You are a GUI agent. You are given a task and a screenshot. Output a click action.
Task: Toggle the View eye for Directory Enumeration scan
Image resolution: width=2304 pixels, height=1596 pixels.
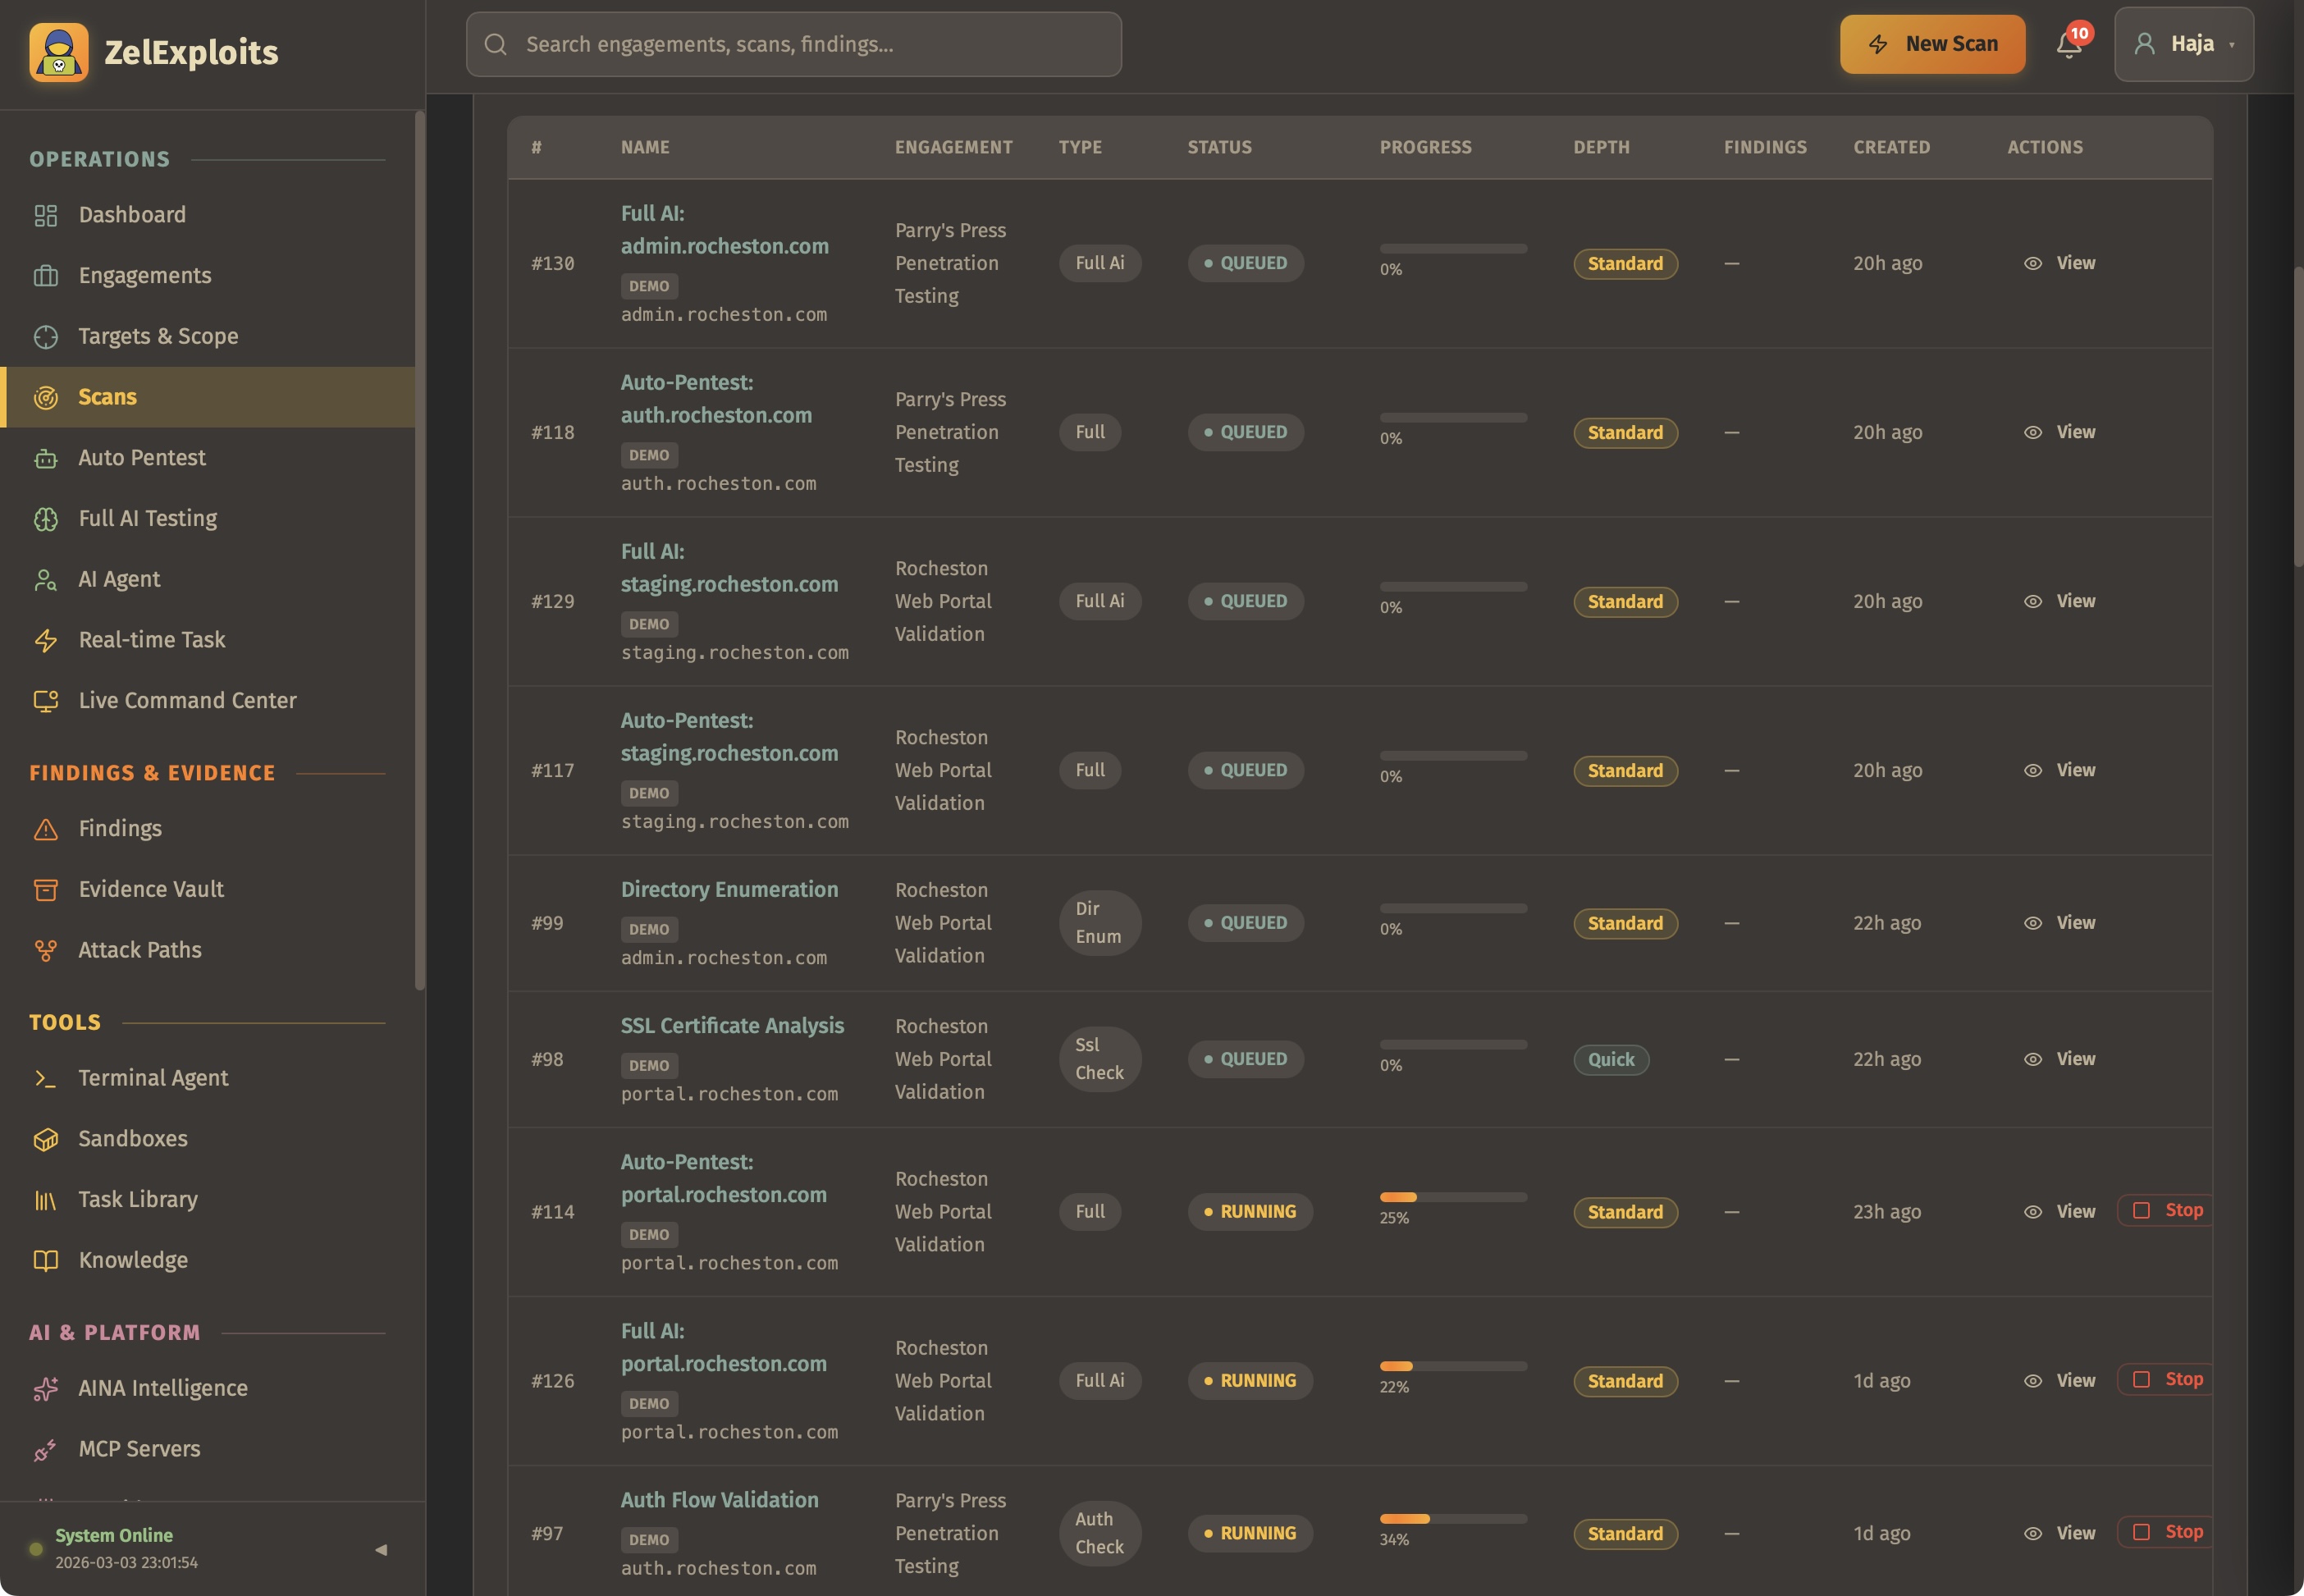tap(2035, 922)
